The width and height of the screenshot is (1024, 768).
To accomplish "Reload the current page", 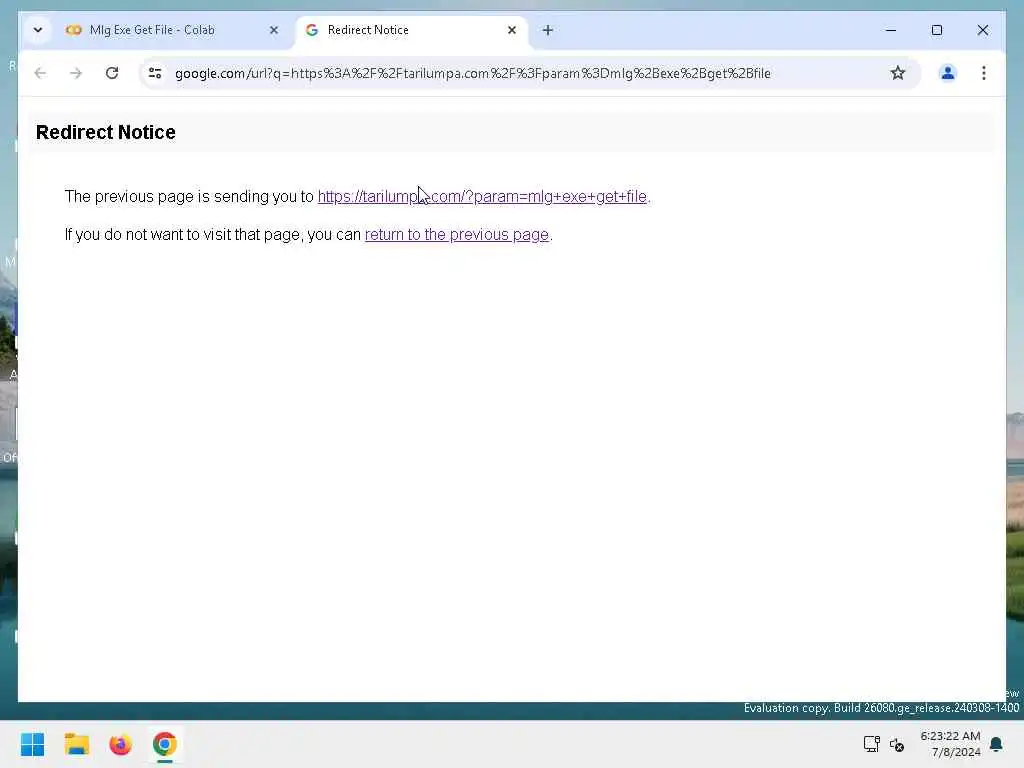I will tap(112, 73).
